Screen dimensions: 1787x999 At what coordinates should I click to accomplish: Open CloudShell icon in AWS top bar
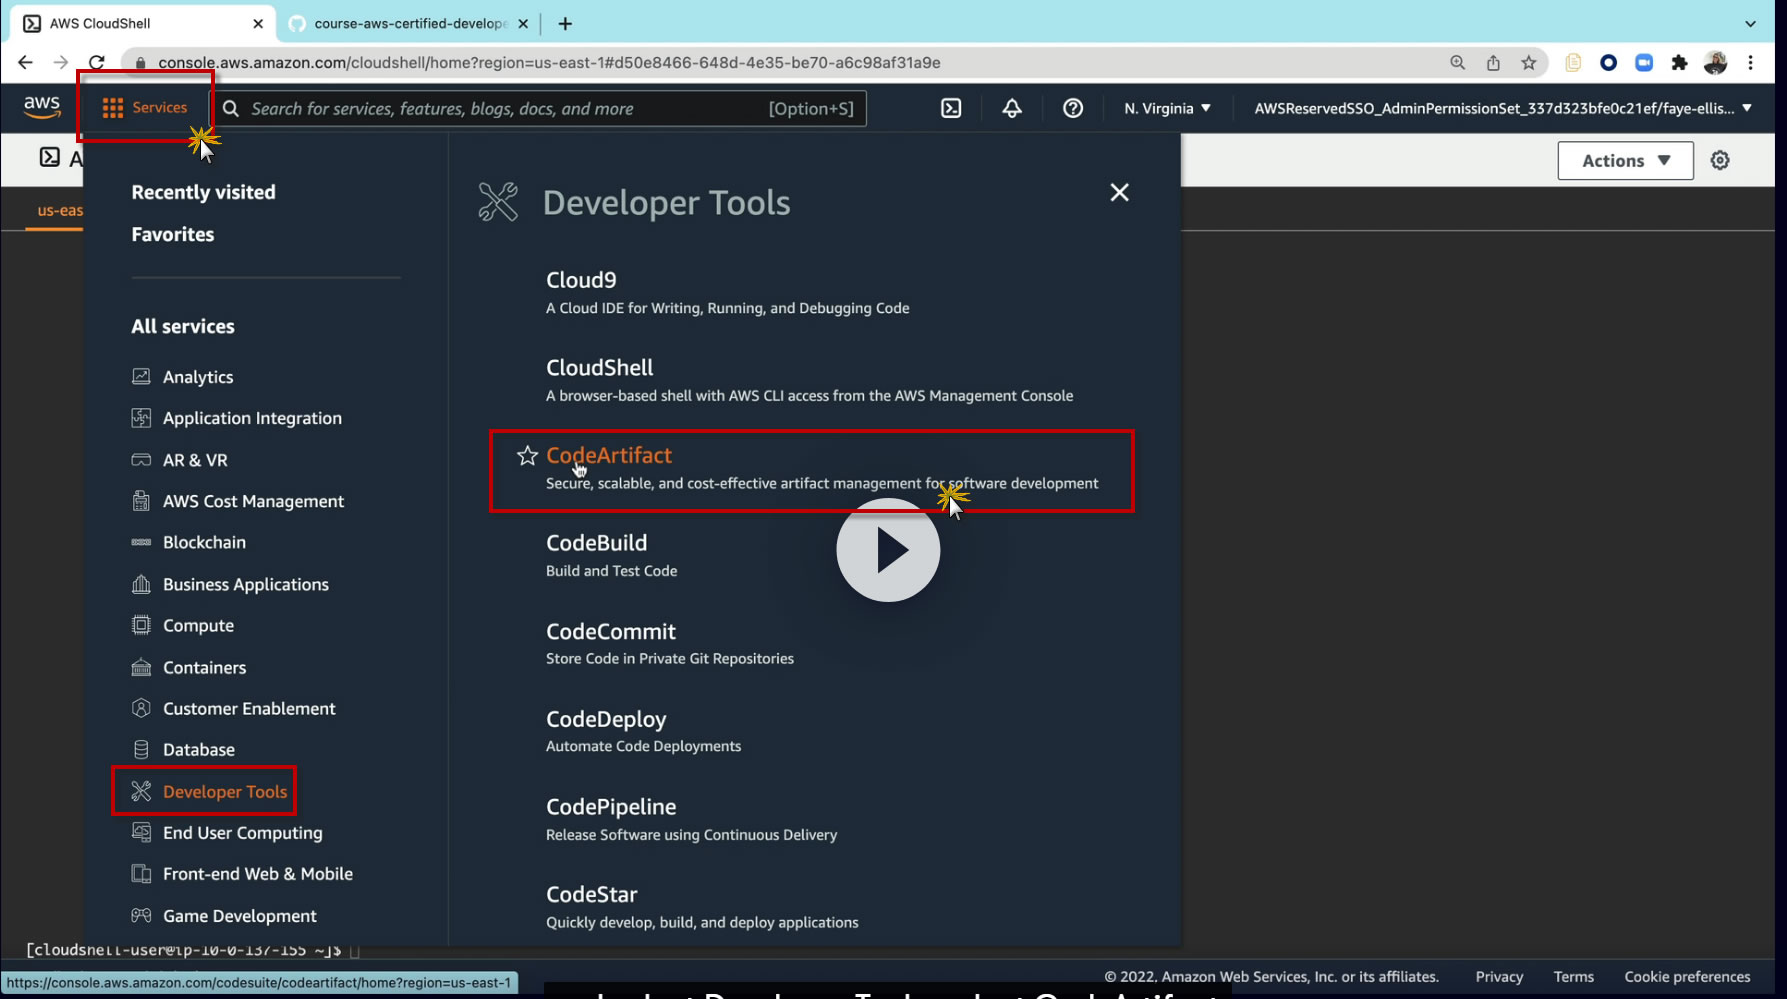point(950,108)
